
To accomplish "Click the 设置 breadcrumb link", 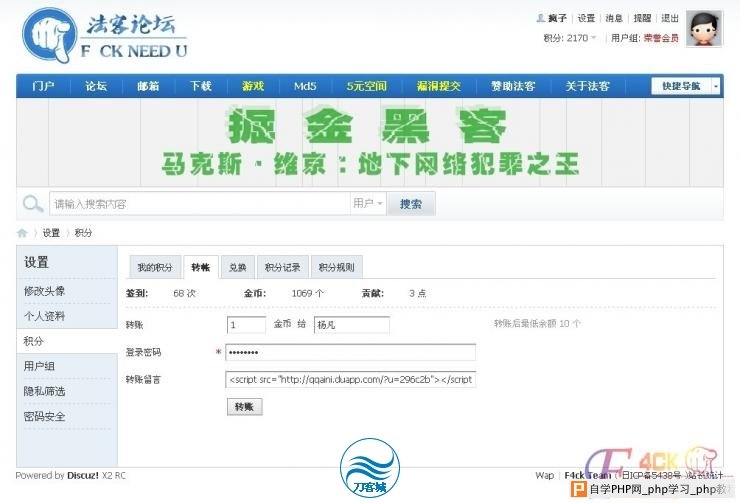I will pos(51,233).
